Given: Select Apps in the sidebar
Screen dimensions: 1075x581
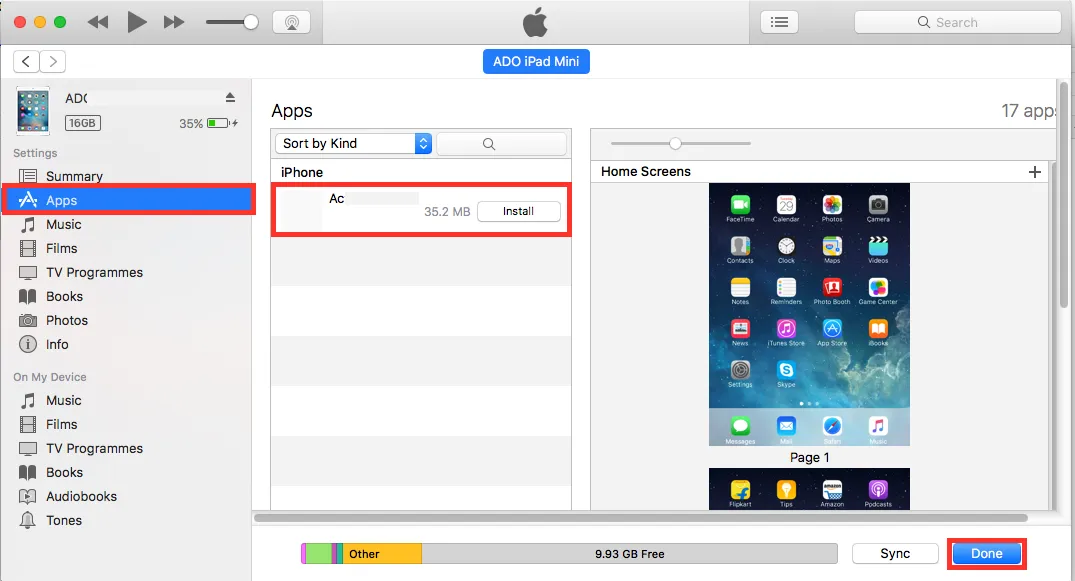Looking at the screenshot, I should pos(129,200).
